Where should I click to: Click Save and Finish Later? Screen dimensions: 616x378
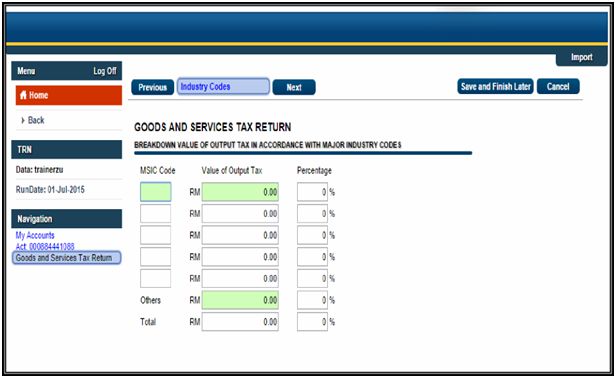(495, 86)
